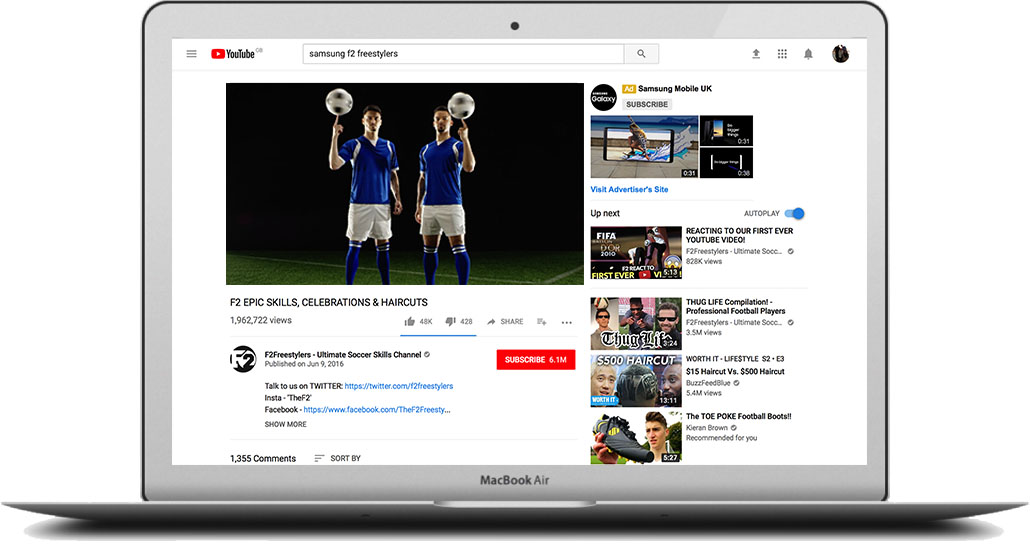Open F2Freestylers channel name link
This screenshot has height=545, width=1030.
[343, 355]
